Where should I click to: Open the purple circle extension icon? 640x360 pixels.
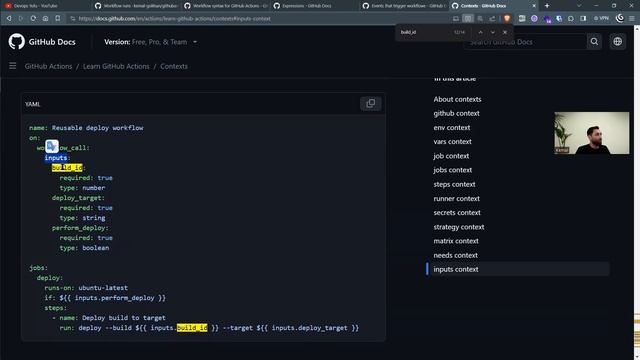534,18
